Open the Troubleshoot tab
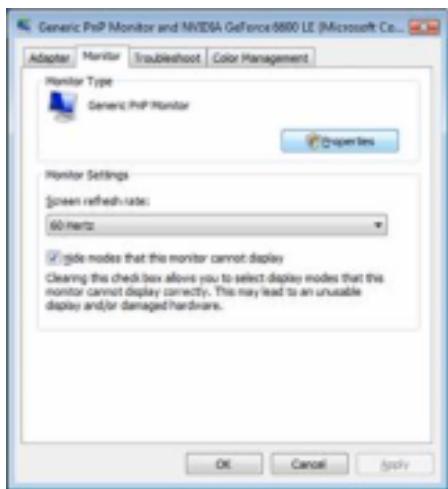 coord(167,58)
